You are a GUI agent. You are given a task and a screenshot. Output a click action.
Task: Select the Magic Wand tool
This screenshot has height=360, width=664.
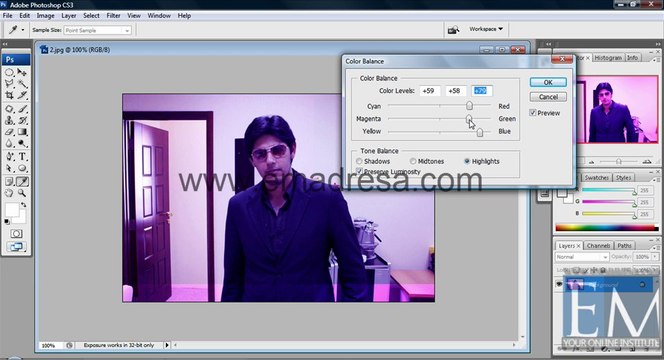coord(22,84)
